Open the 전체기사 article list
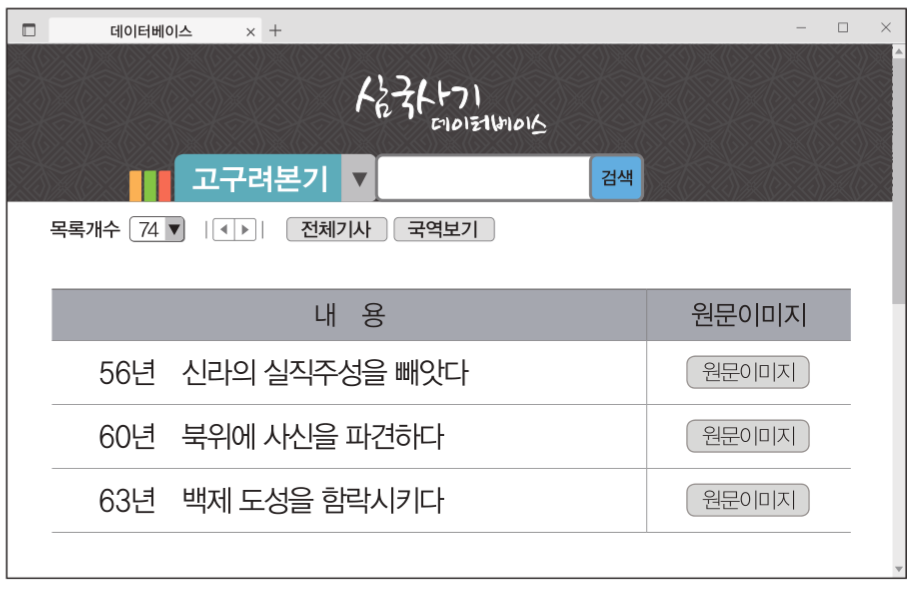Viewport: 918px width, 593px height. click(336, 229)
